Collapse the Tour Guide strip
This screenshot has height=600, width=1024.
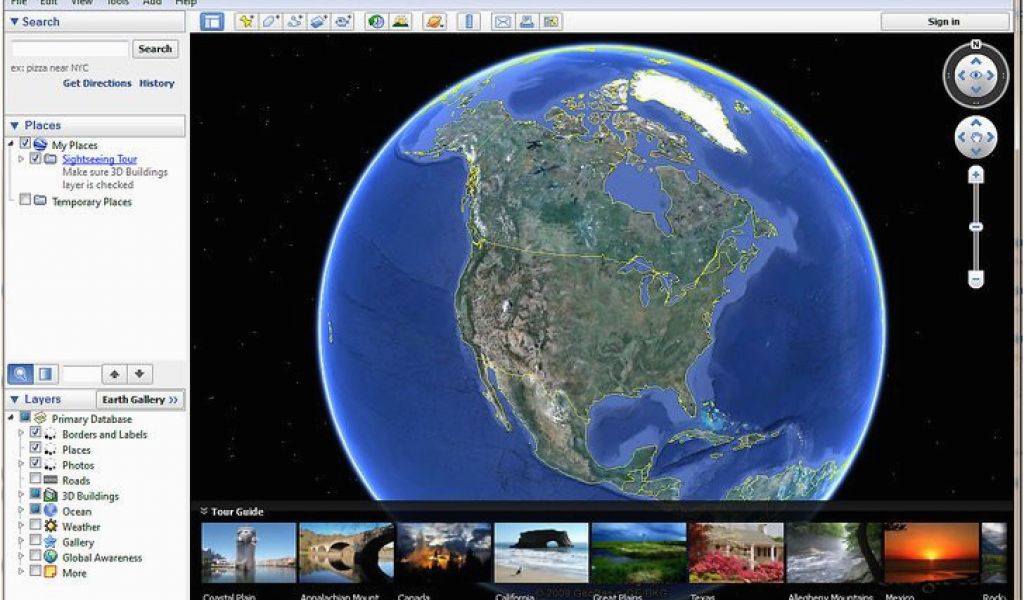click(204, 511)
